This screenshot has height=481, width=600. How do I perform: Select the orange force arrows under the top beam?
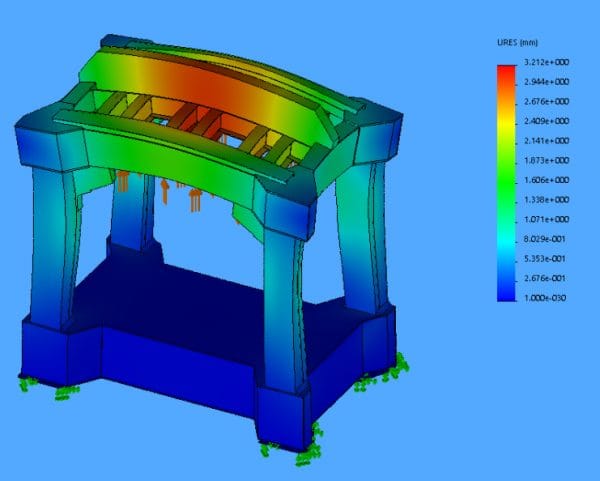[194, 200]
